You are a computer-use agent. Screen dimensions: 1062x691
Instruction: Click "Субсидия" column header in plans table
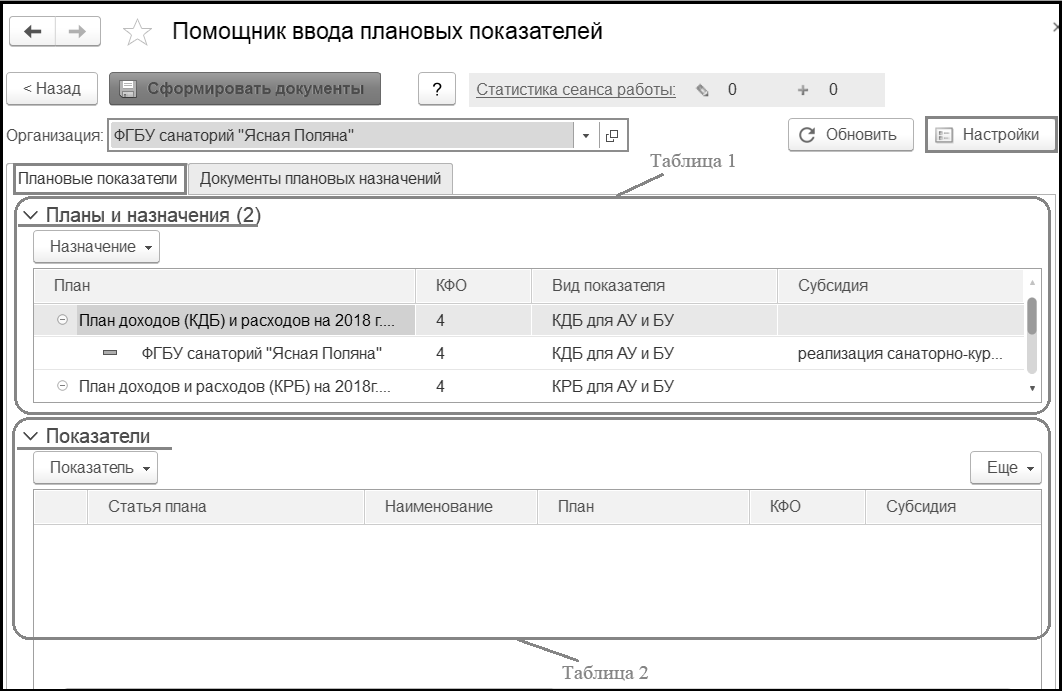(901, 285)
